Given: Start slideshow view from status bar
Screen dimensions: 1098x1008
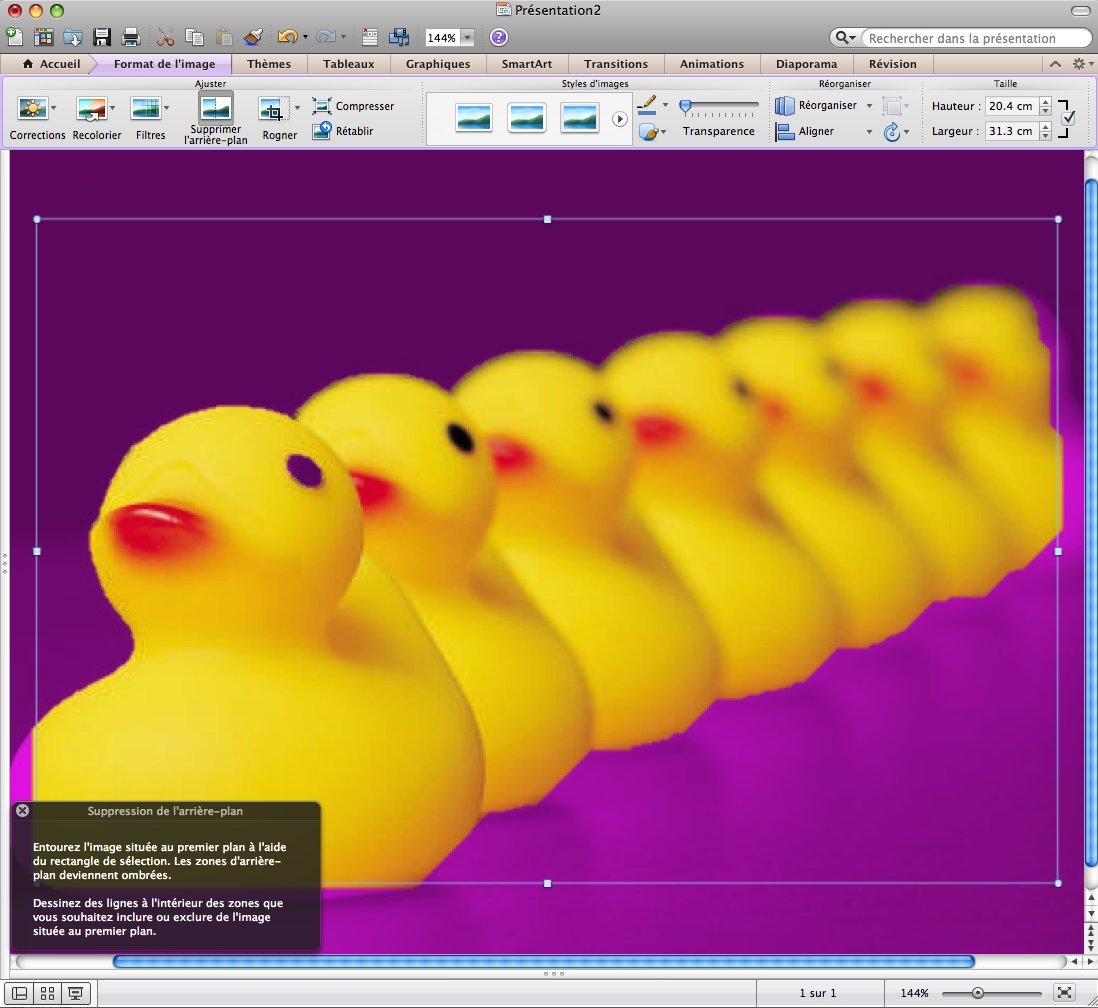Looking at the screenshot, I should pos(76,993).
